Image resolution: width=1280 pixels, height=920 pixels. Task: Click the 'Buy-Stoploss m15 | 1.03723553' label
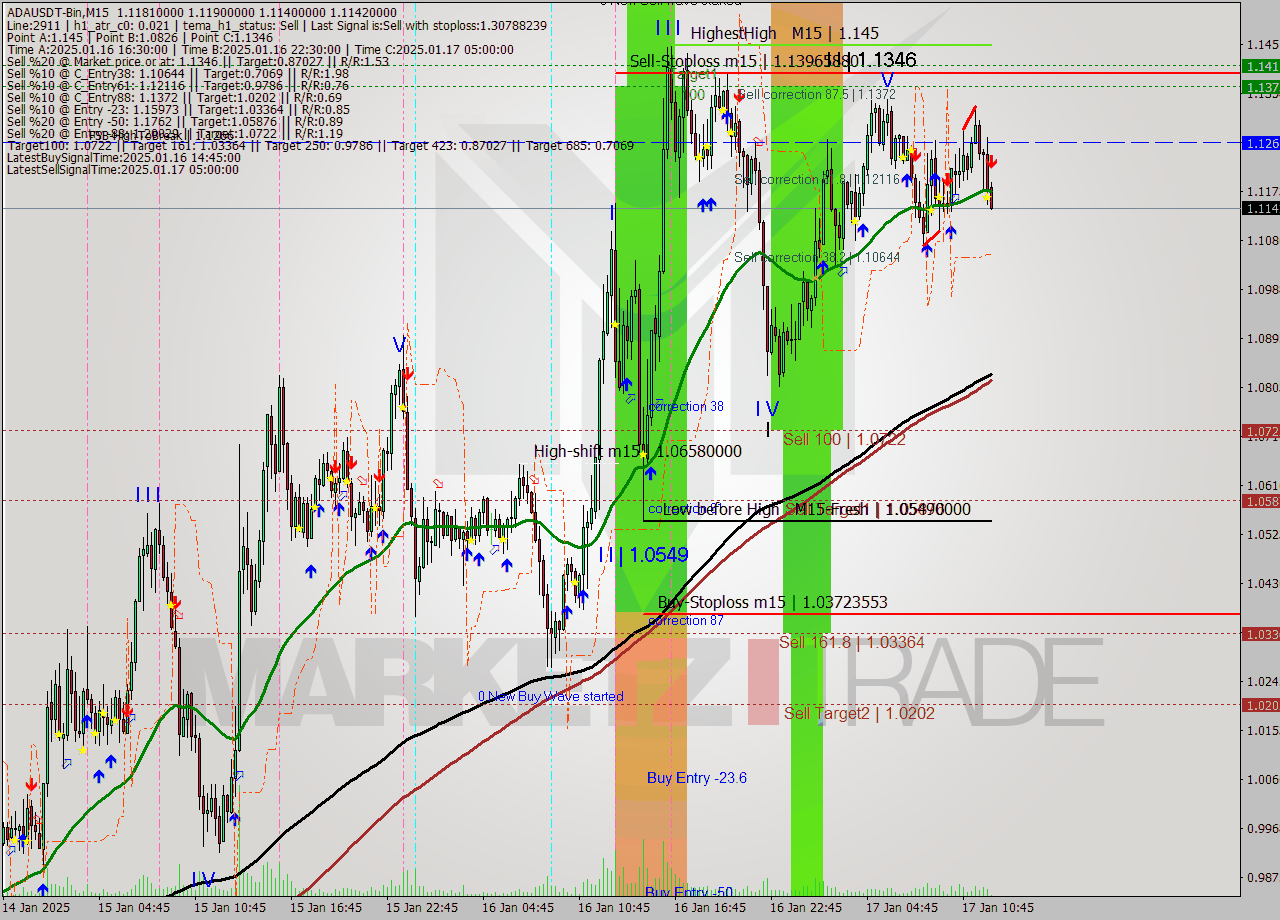[772, 602]
